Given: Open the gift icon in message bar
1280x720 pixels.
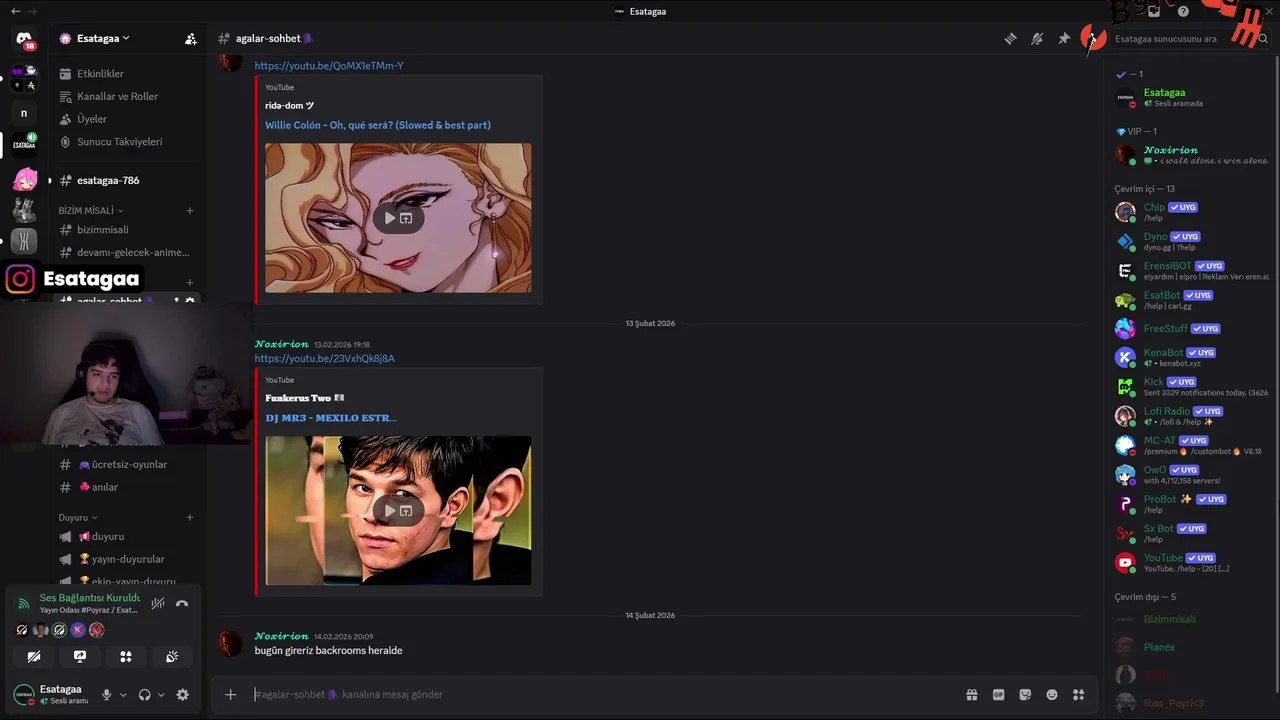Looking at the screenshot, I should pos(972,695).
